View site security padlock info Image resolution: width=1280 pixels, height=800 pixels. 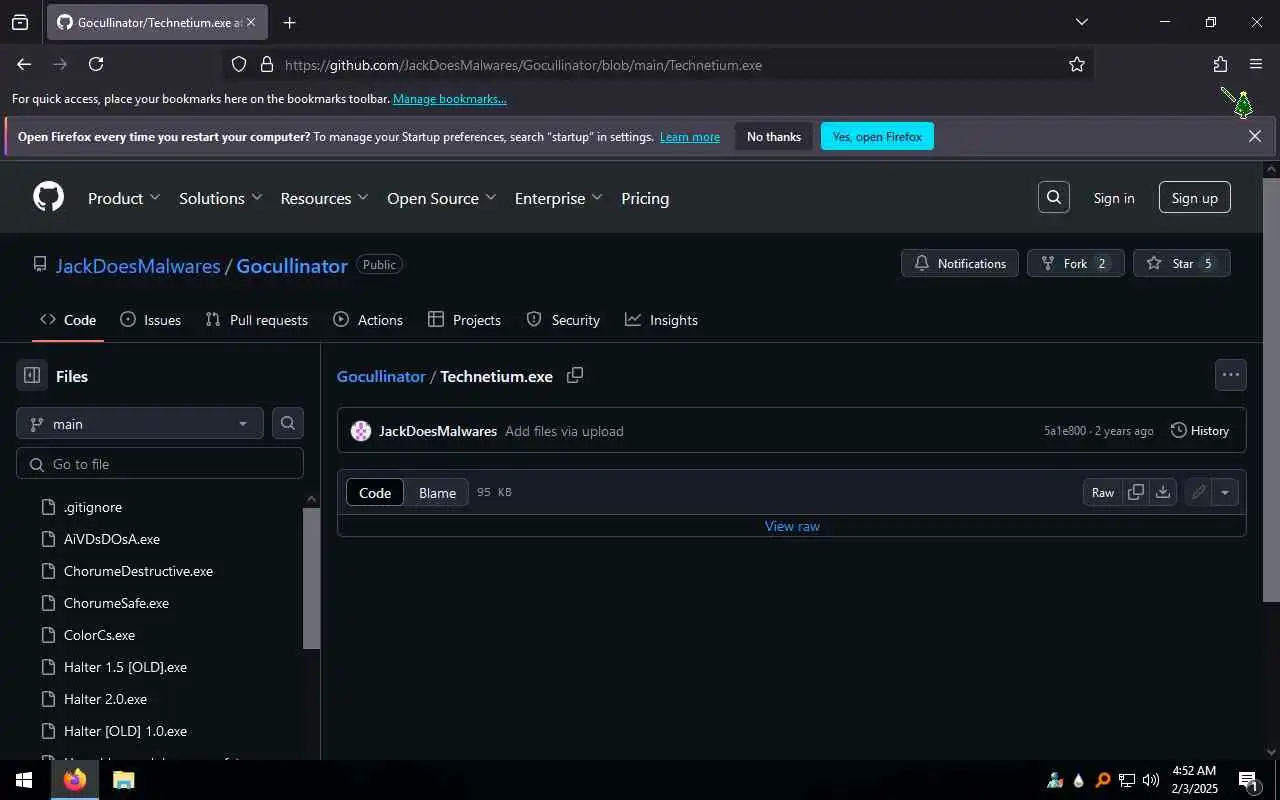[x=266, y=64]
